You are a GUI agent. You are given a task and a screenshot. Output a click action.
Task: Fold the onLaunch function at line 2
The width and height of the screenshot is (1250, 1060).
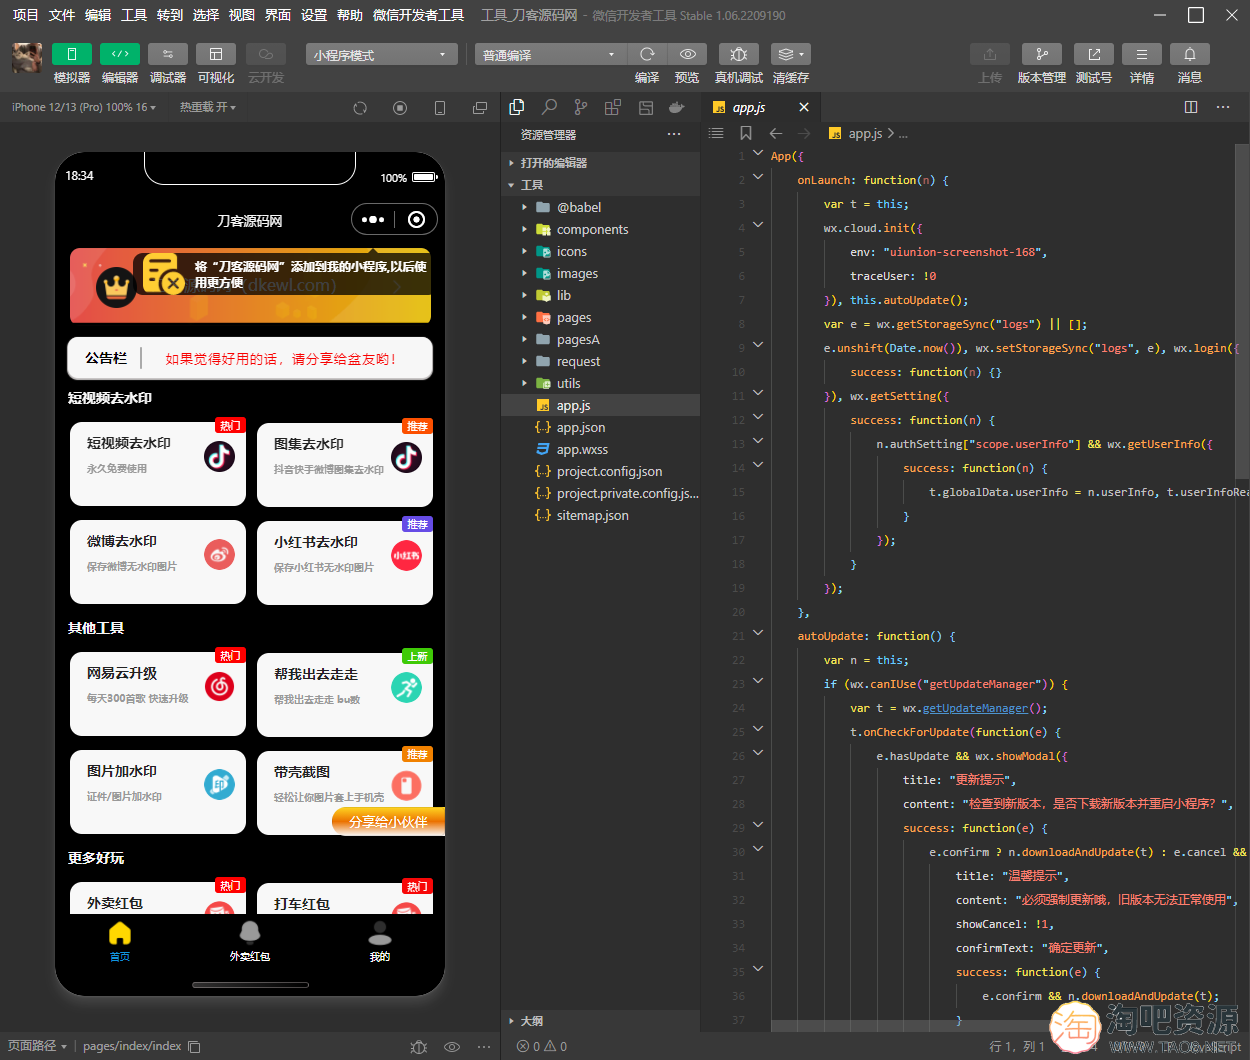[758, 177]
